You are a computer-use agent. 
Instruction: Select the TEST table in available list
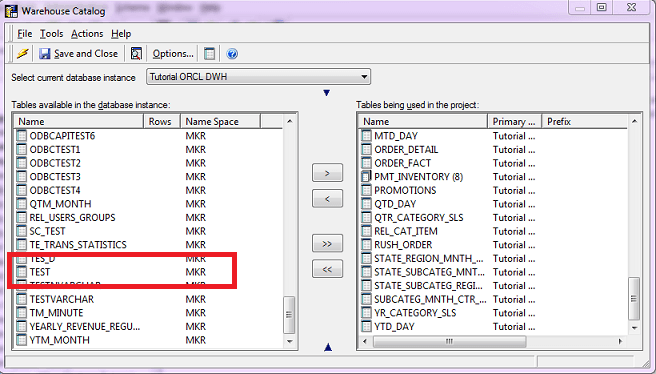point(40,272)
